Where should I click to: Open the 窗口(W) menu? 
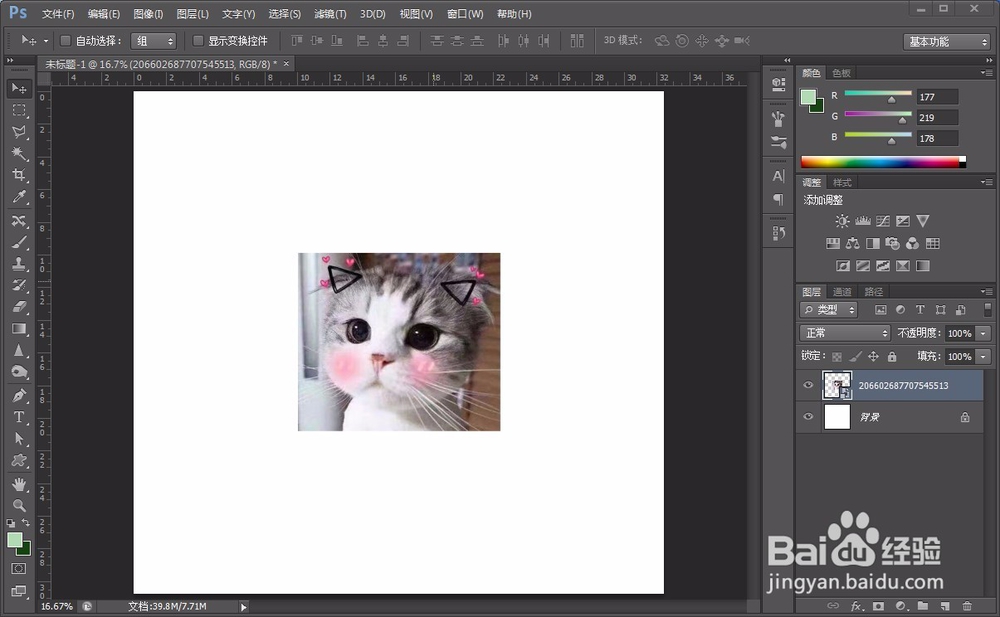click(x=465, y=13)
